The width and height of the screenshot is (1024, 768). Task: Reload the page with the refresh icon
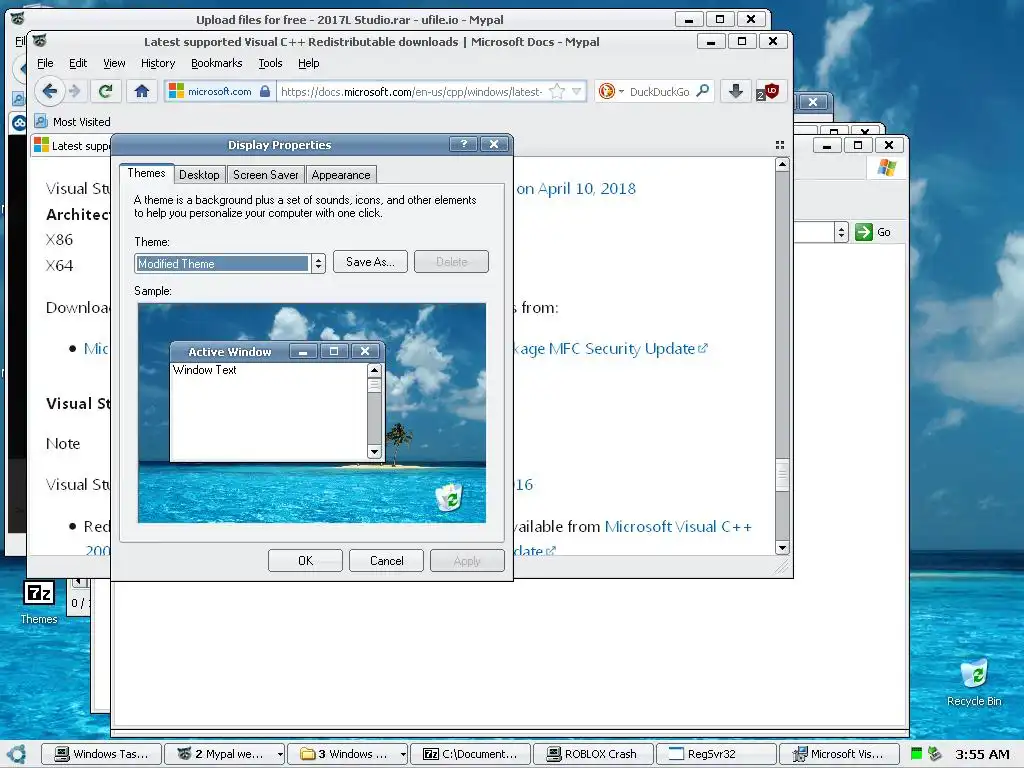pos(105,91)
